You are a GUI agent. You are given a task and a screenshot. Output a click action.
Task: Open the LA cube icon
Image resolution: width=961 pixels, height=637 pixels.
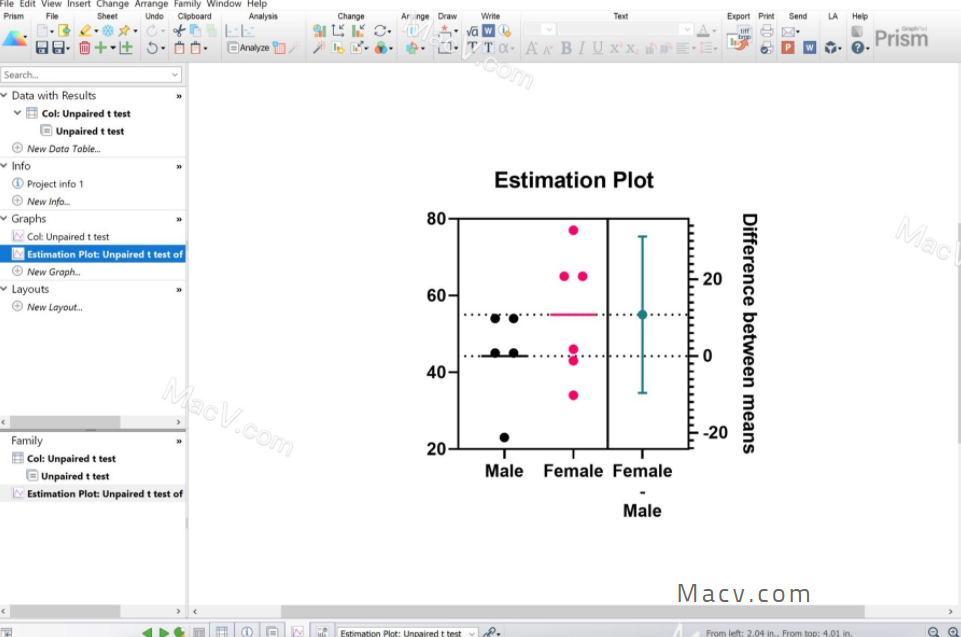coord(830,48)
